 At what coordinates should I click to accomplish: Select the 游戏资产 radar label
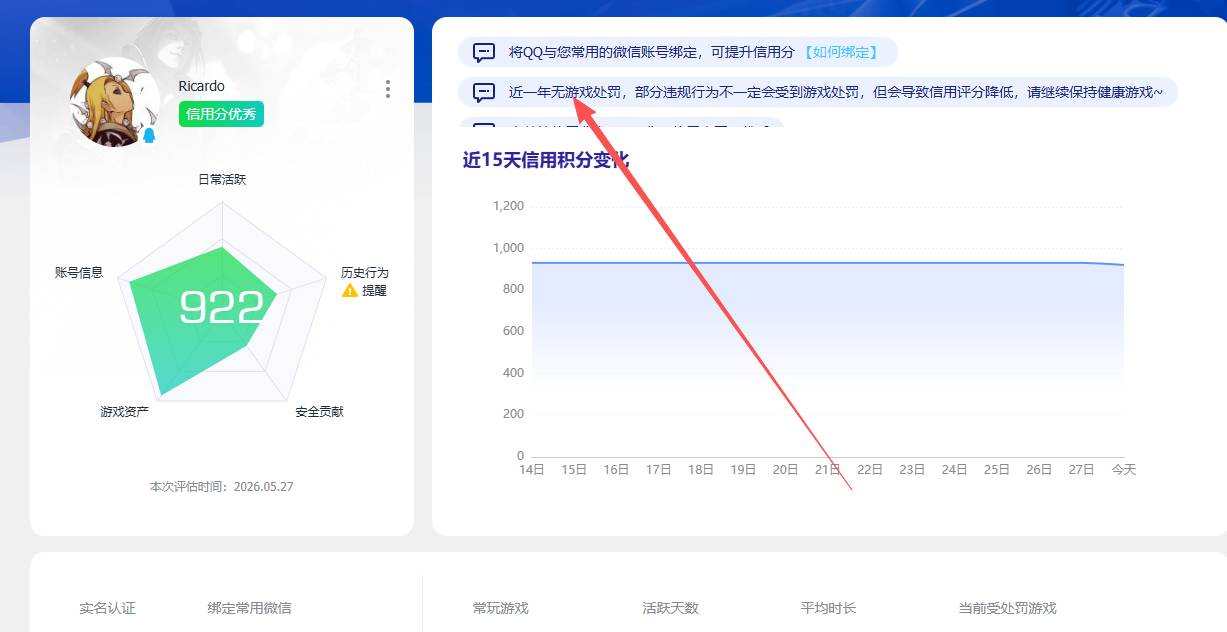pos(124,411)
